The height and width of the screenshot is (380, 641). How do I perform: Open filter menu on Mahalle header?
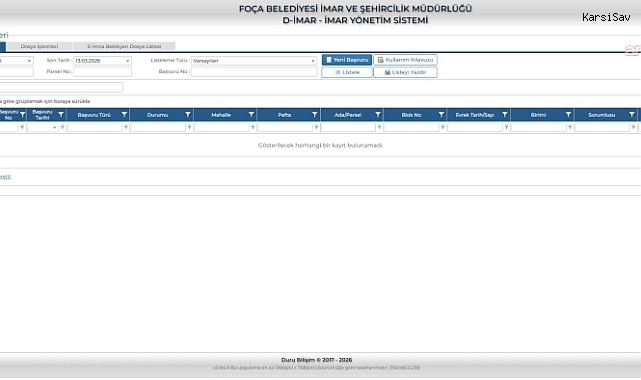click(x=251, y=115)
